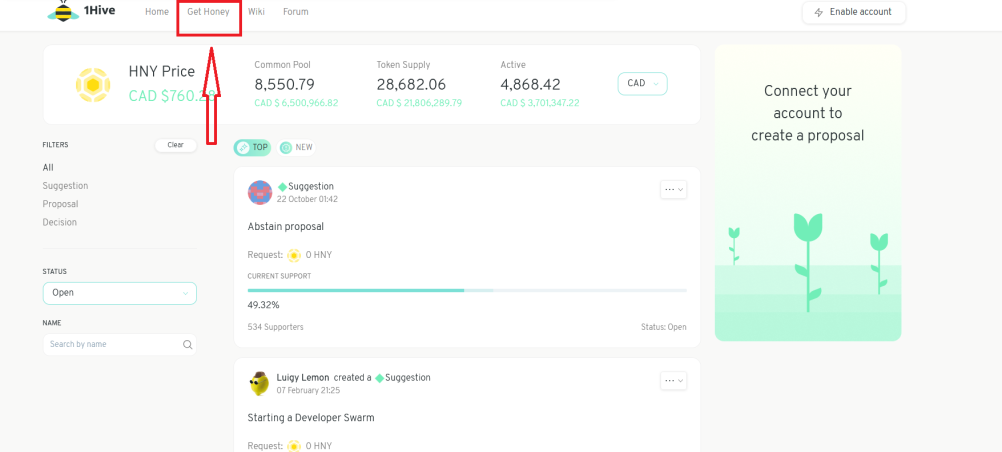
Task: Click the green Suggestion diamond on Abstain proposal
Action: tap(282, 187)
